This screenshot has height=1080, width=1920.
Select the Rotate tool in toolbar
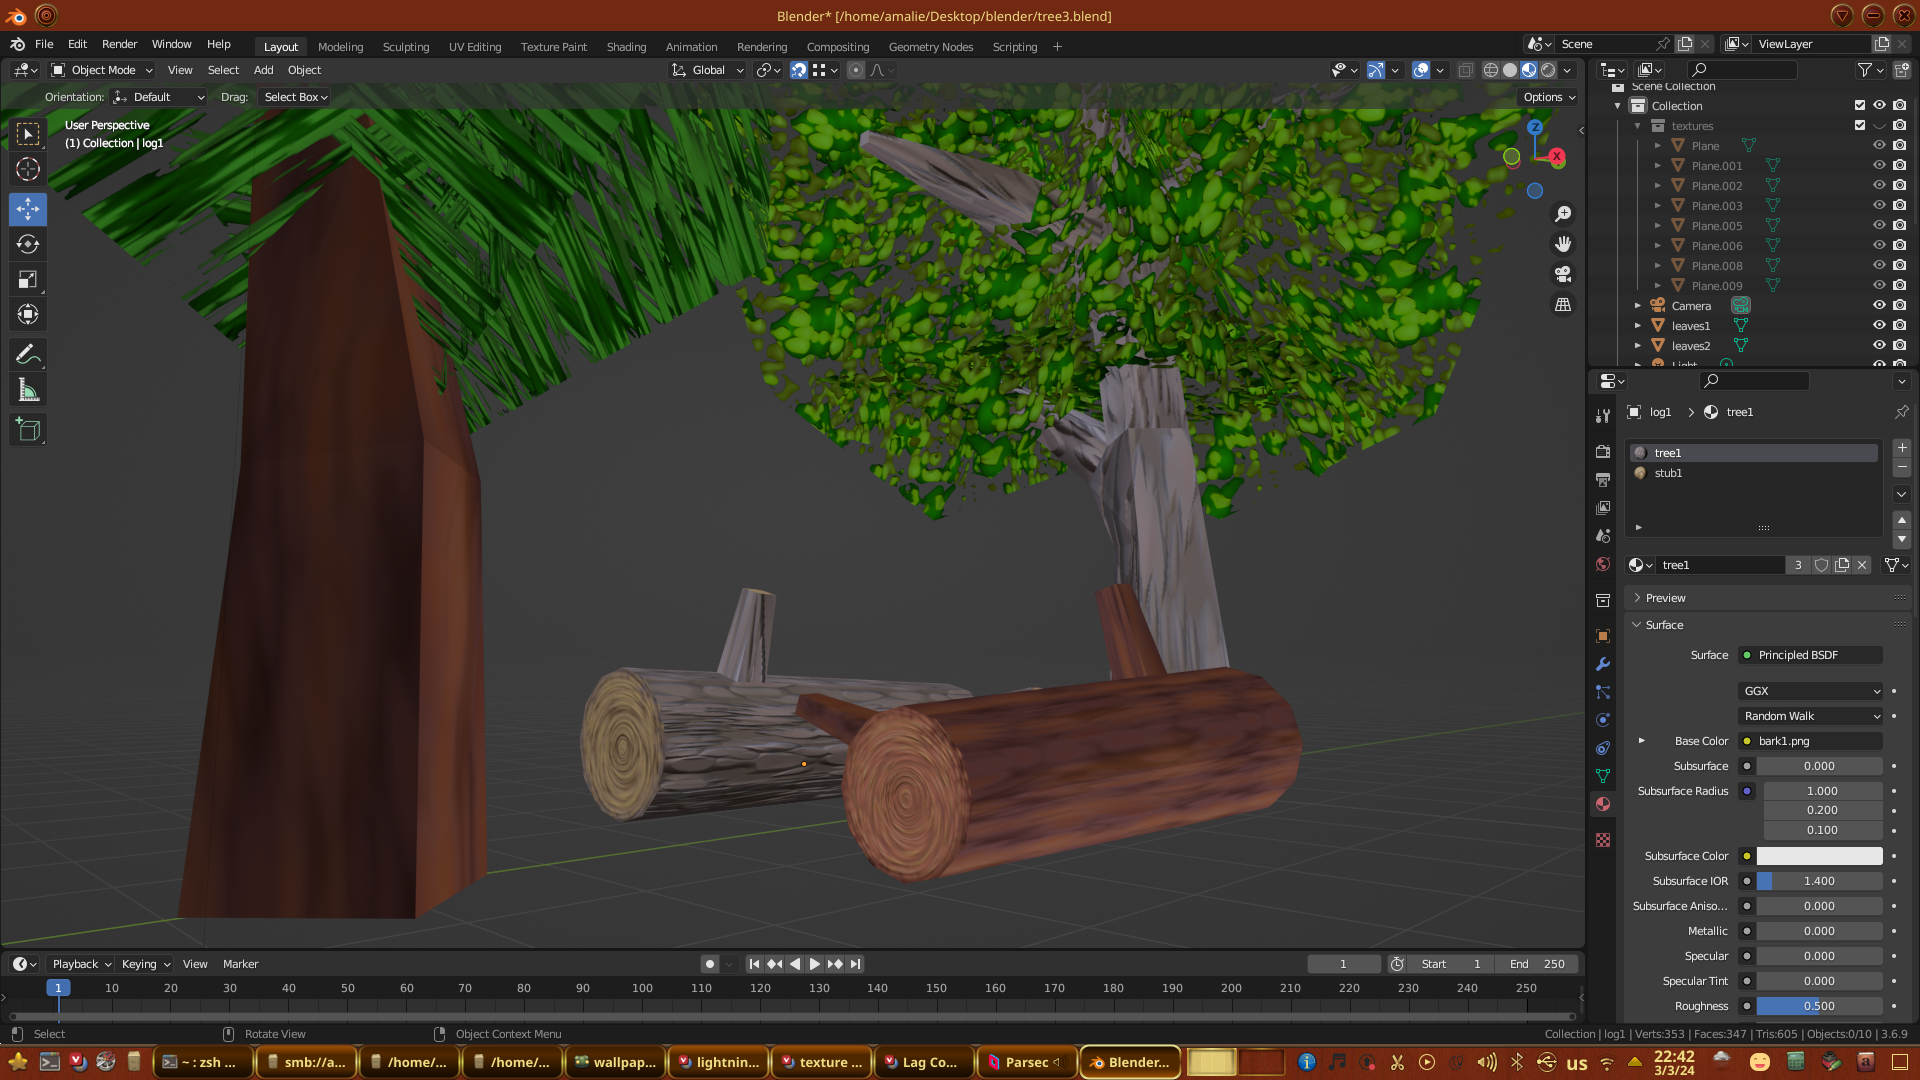pyautogui.click(x=28, y=245)
